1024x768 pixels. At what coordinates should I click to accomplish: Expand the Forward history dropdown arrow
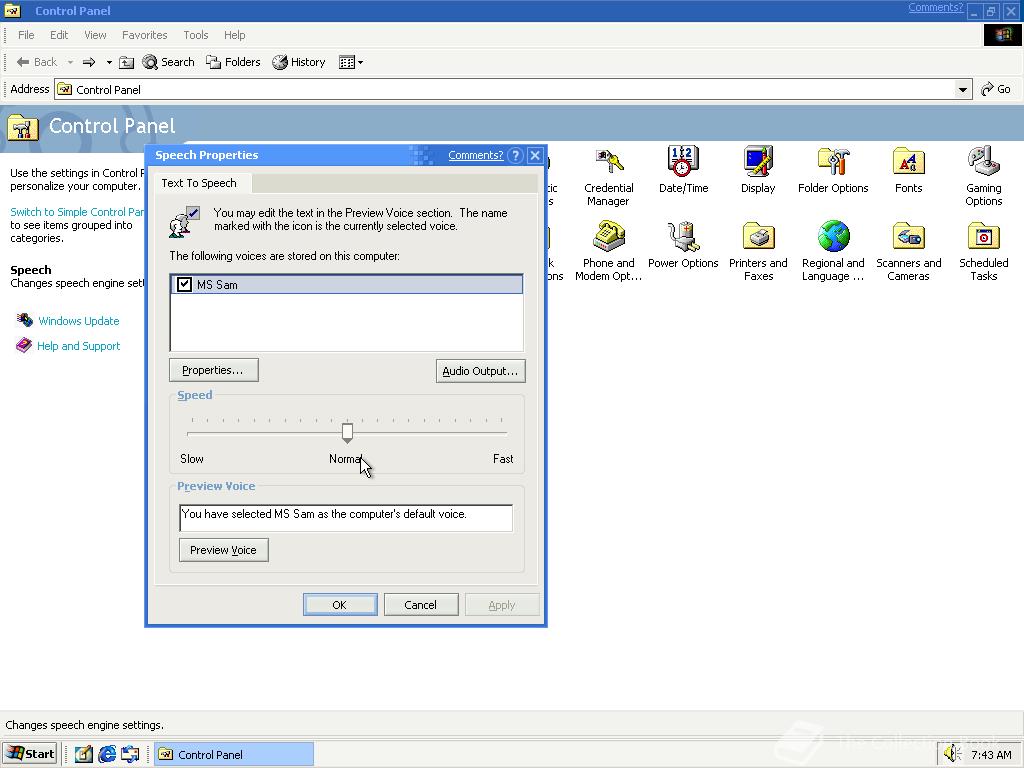[x=109, y=63]
